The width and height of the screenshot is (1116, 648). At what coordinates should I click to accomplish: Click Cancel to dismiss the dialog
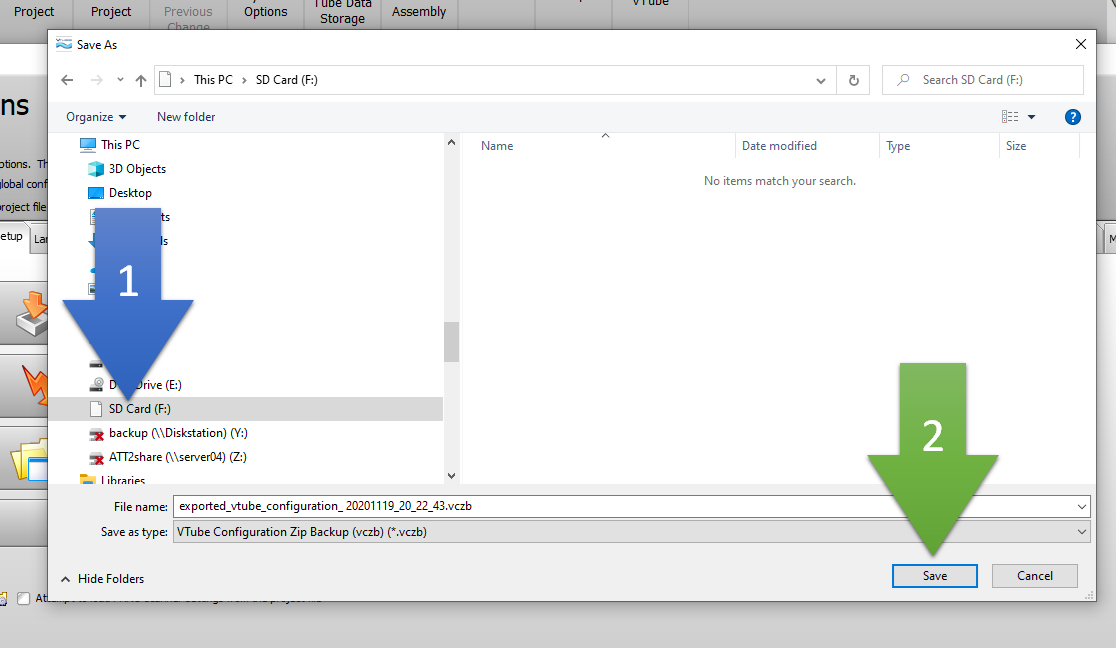pos(1034,576)
